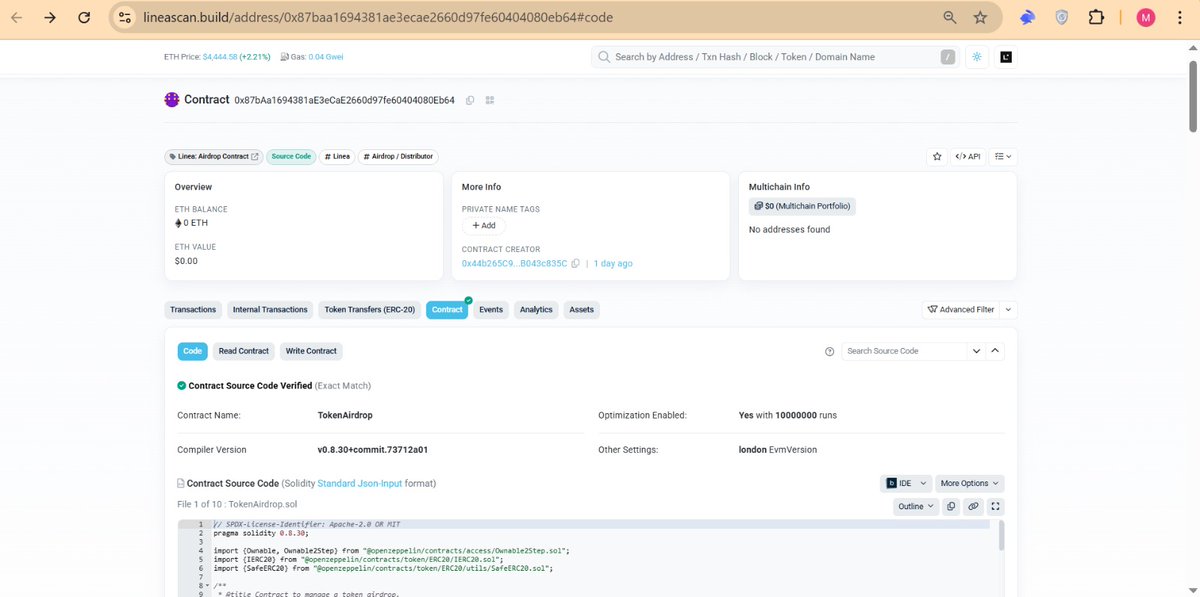Open the contract creator address link
Viewport: 1200px width, 597px height.
click(514, 264)
